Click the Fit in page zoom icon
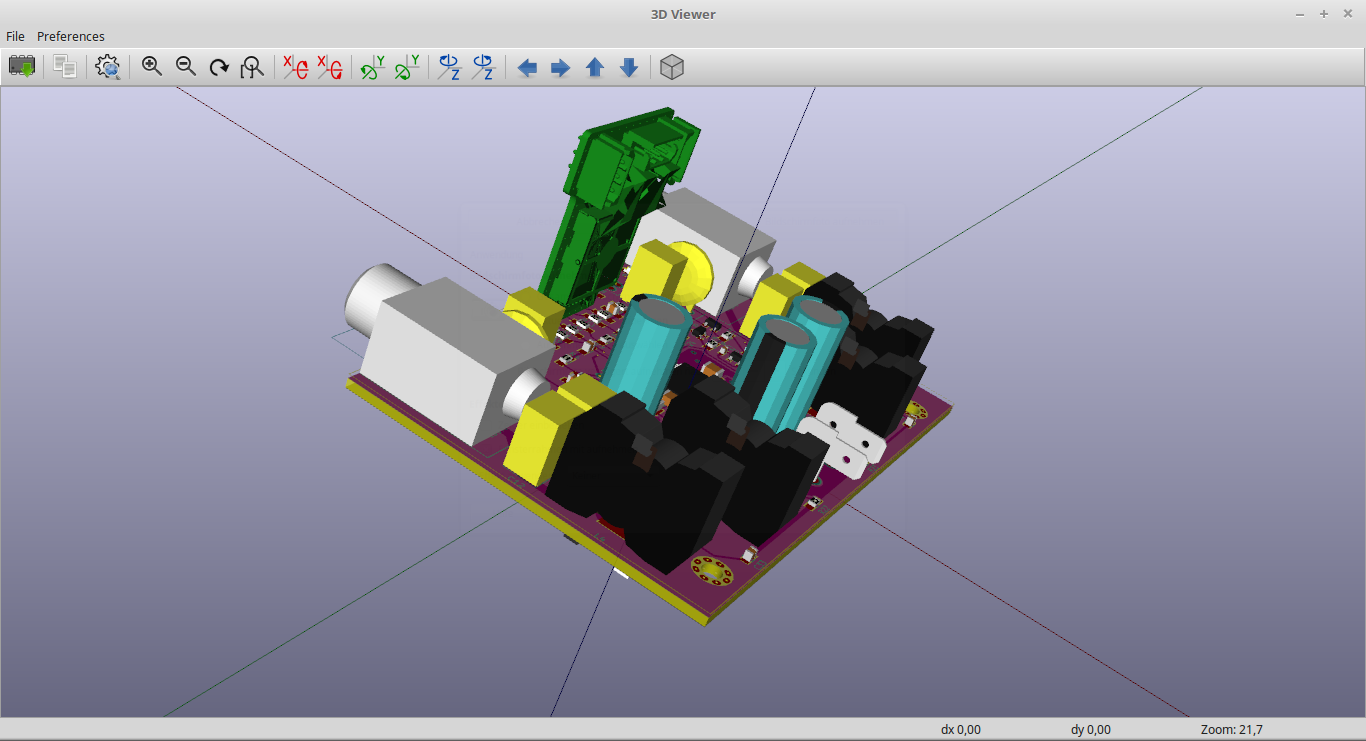Viewport: 1366px width, 741px height. [x=252, y=67]
